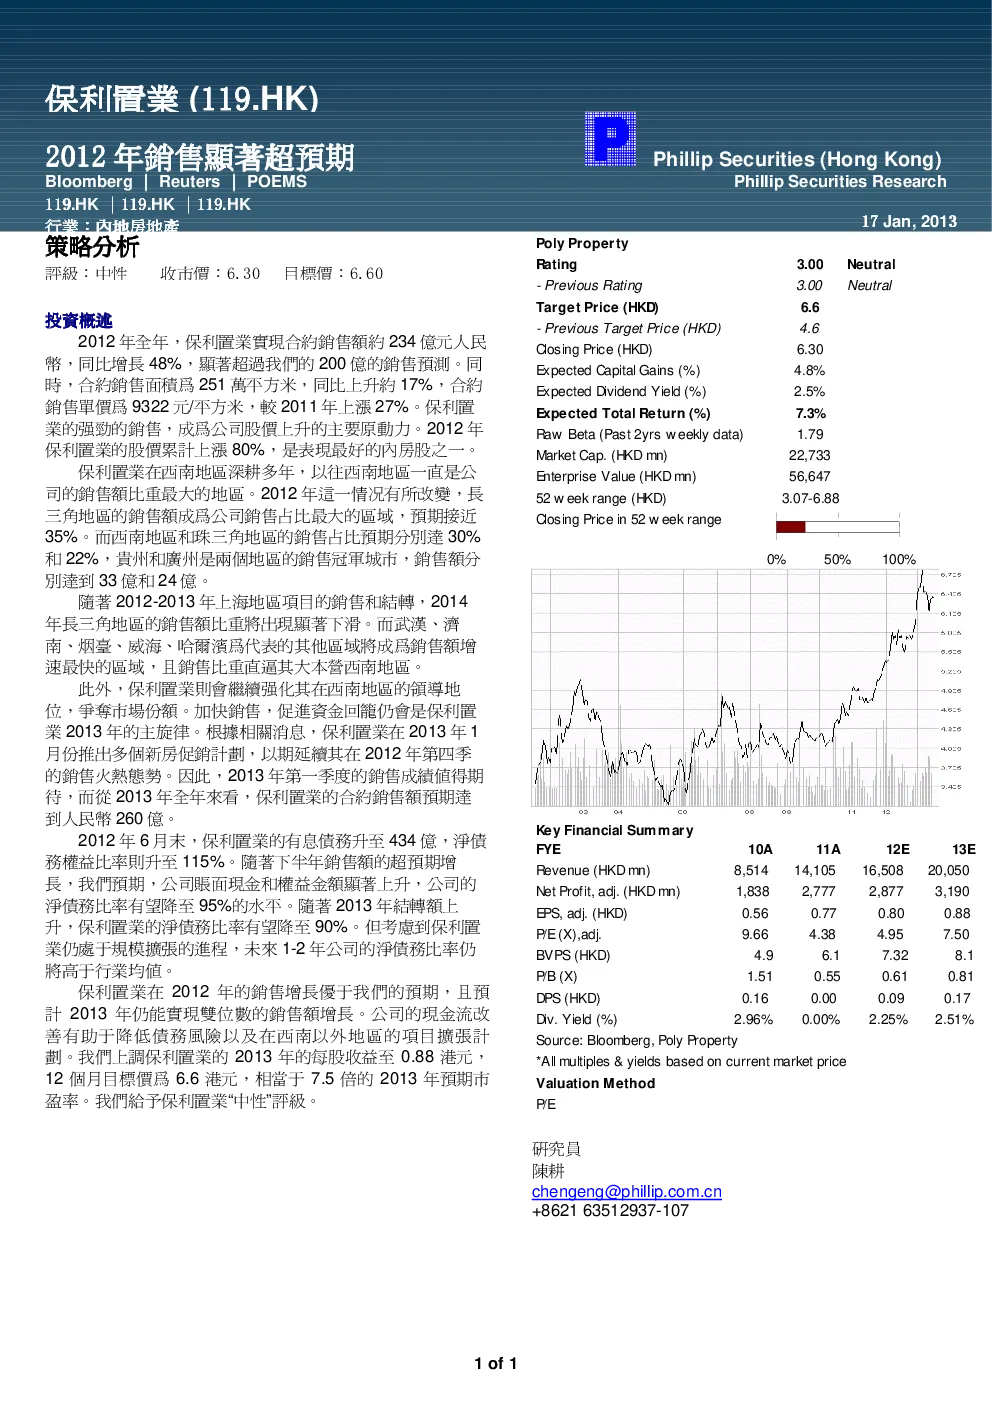Click the Bloomberg label in header
Screen dimensions: 992x1403
(89, 181)
